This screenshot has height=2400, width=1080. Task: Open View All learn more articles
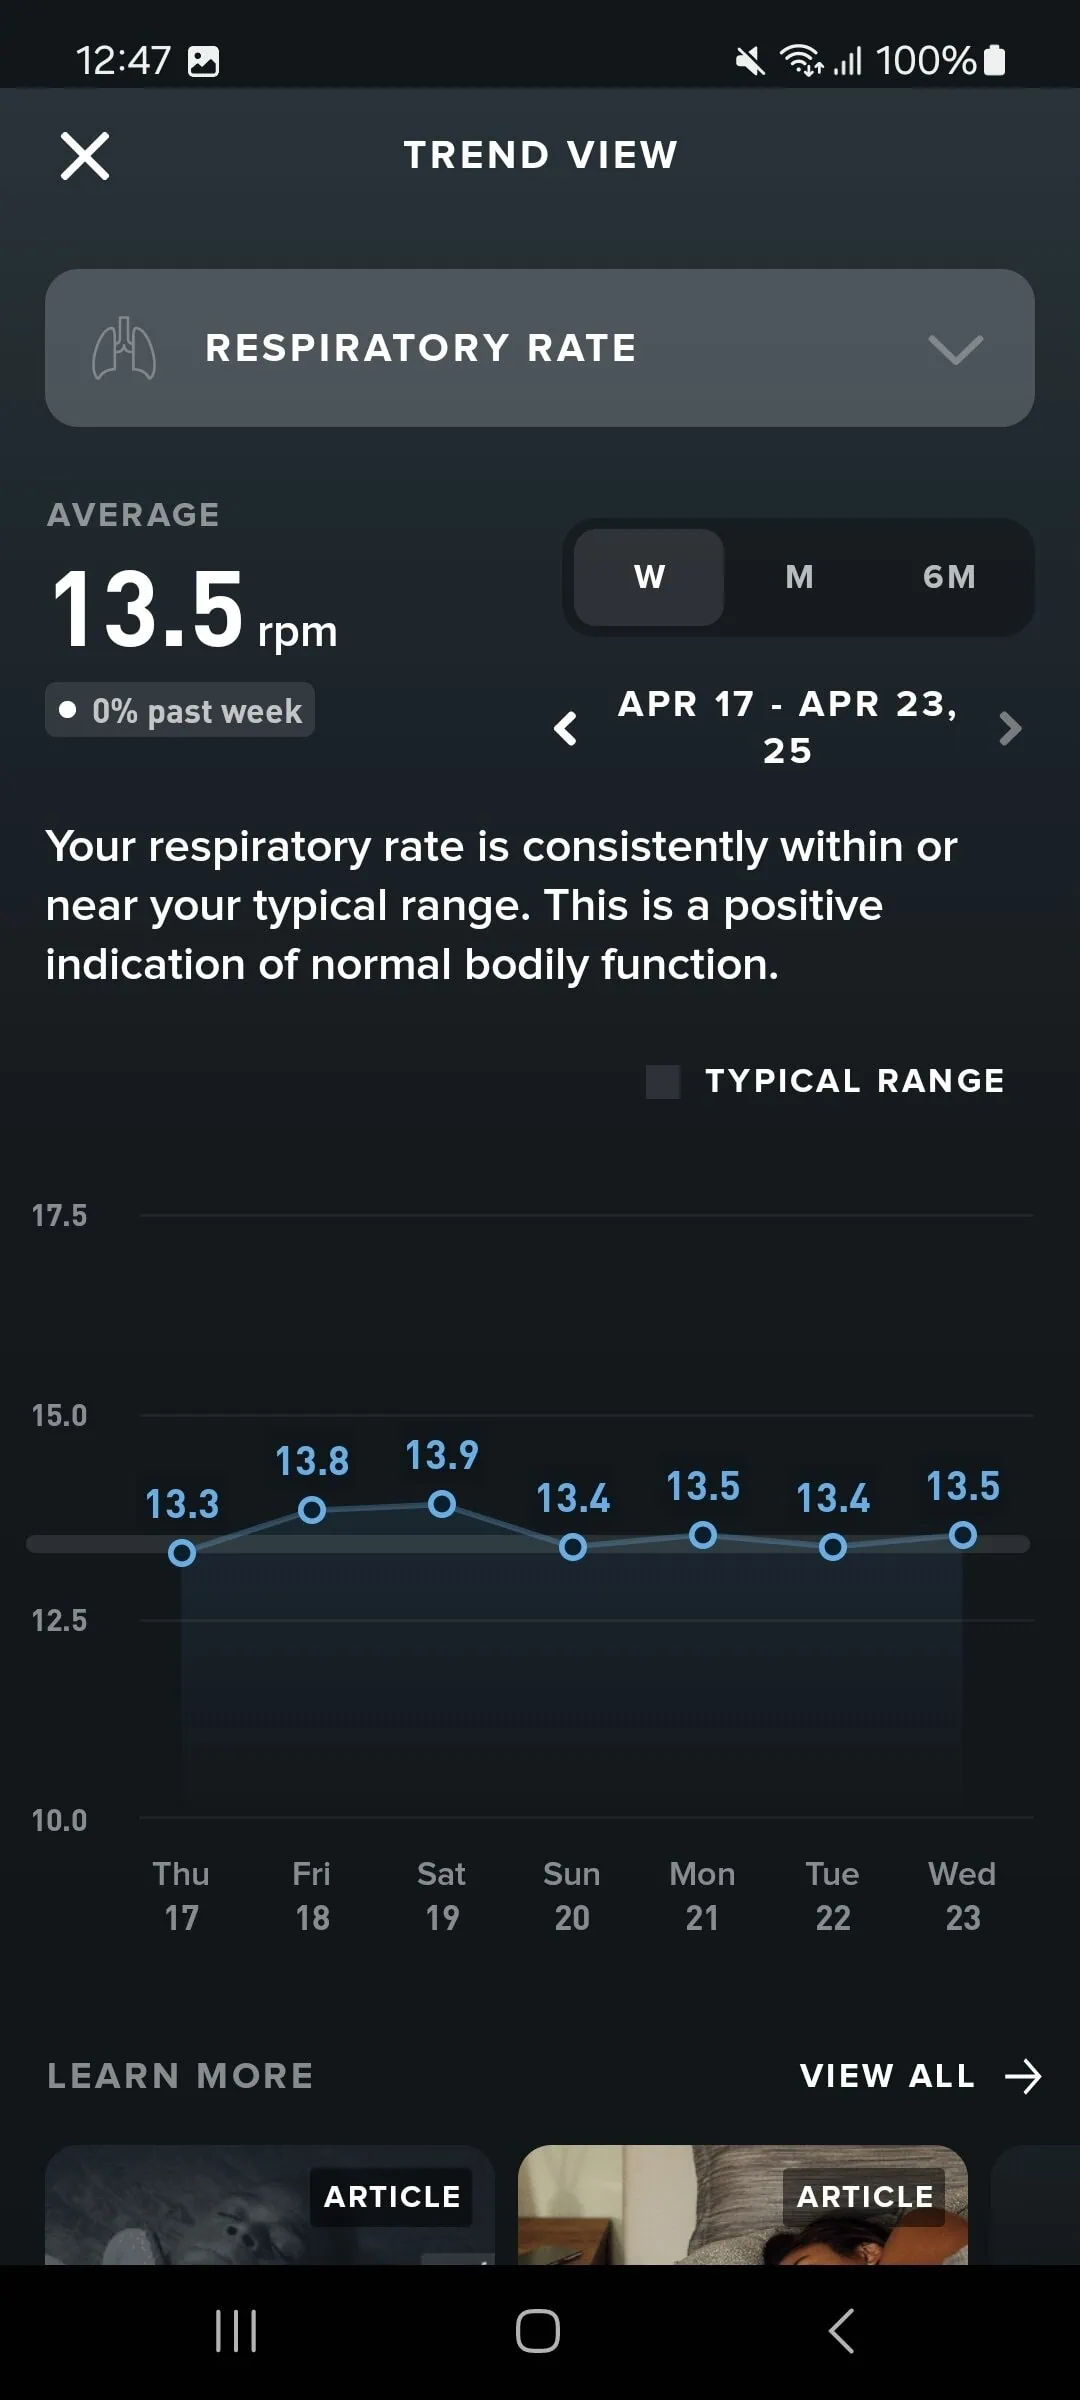tap(887, 2077)
